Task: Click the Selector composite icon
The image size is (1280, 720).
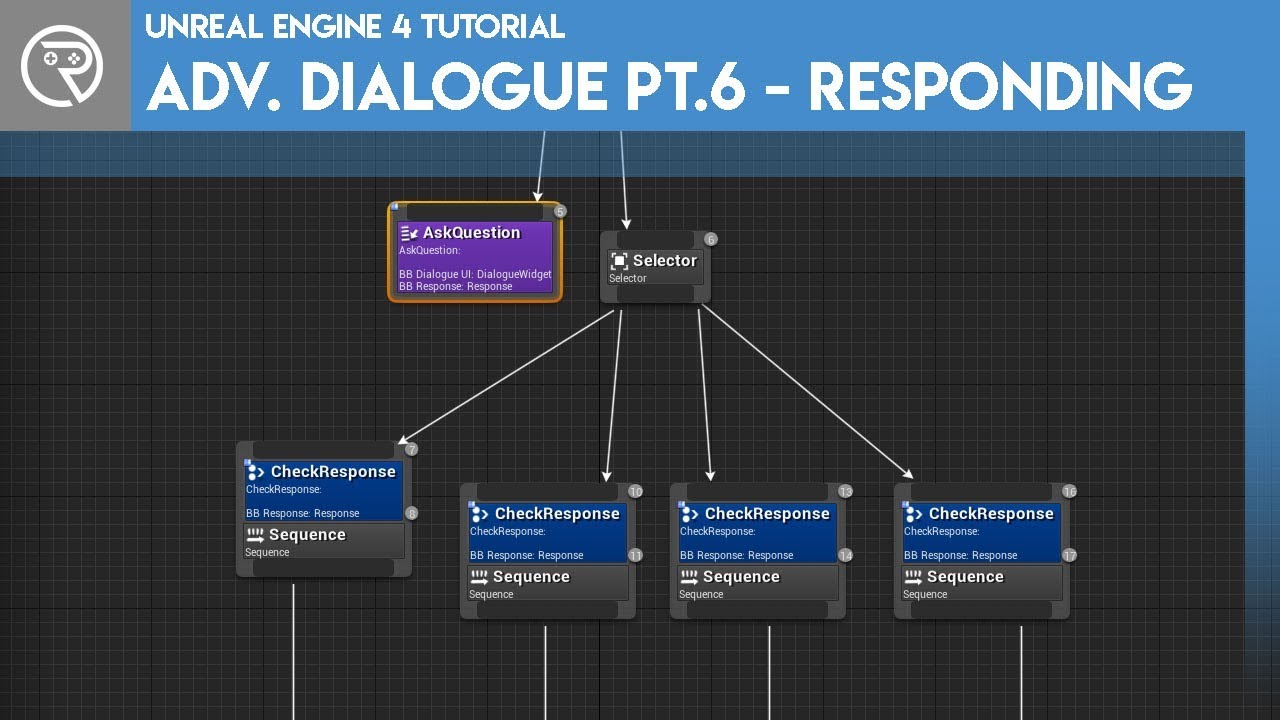Action: pos(619,261)
